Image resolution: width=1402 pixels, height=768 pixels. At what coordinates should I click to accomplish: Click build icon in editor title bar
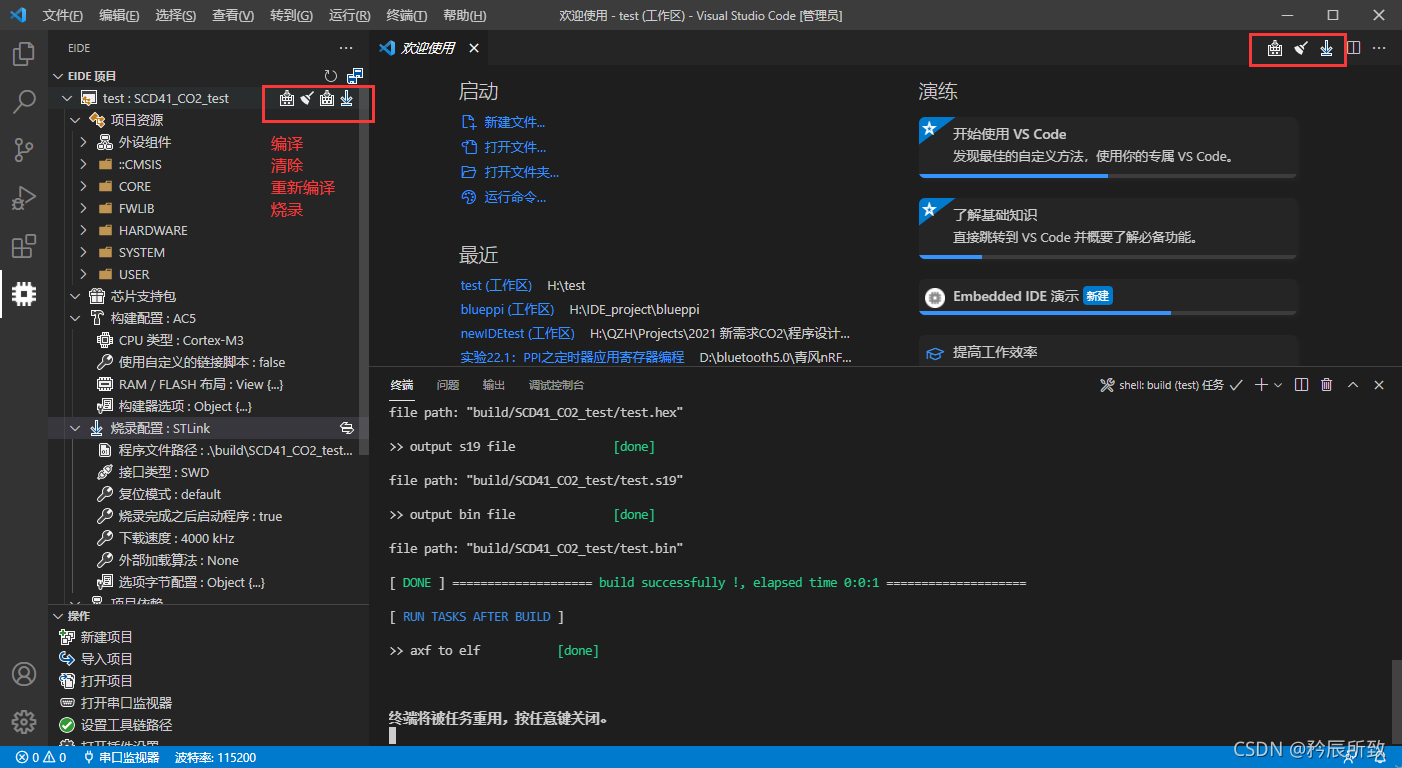1275,47
